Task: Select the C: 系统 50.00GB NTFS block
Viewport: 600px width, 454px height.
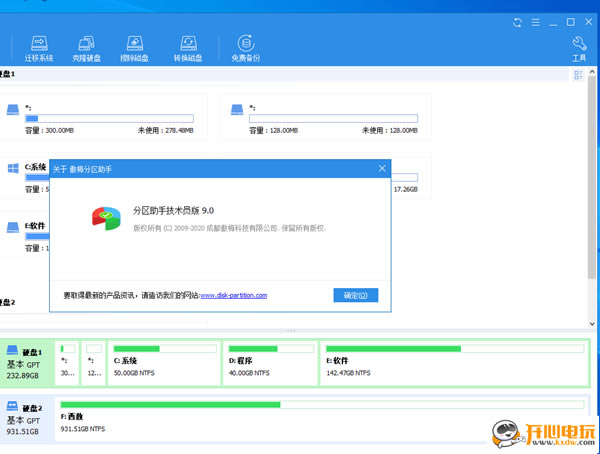Action: (165, 362)
